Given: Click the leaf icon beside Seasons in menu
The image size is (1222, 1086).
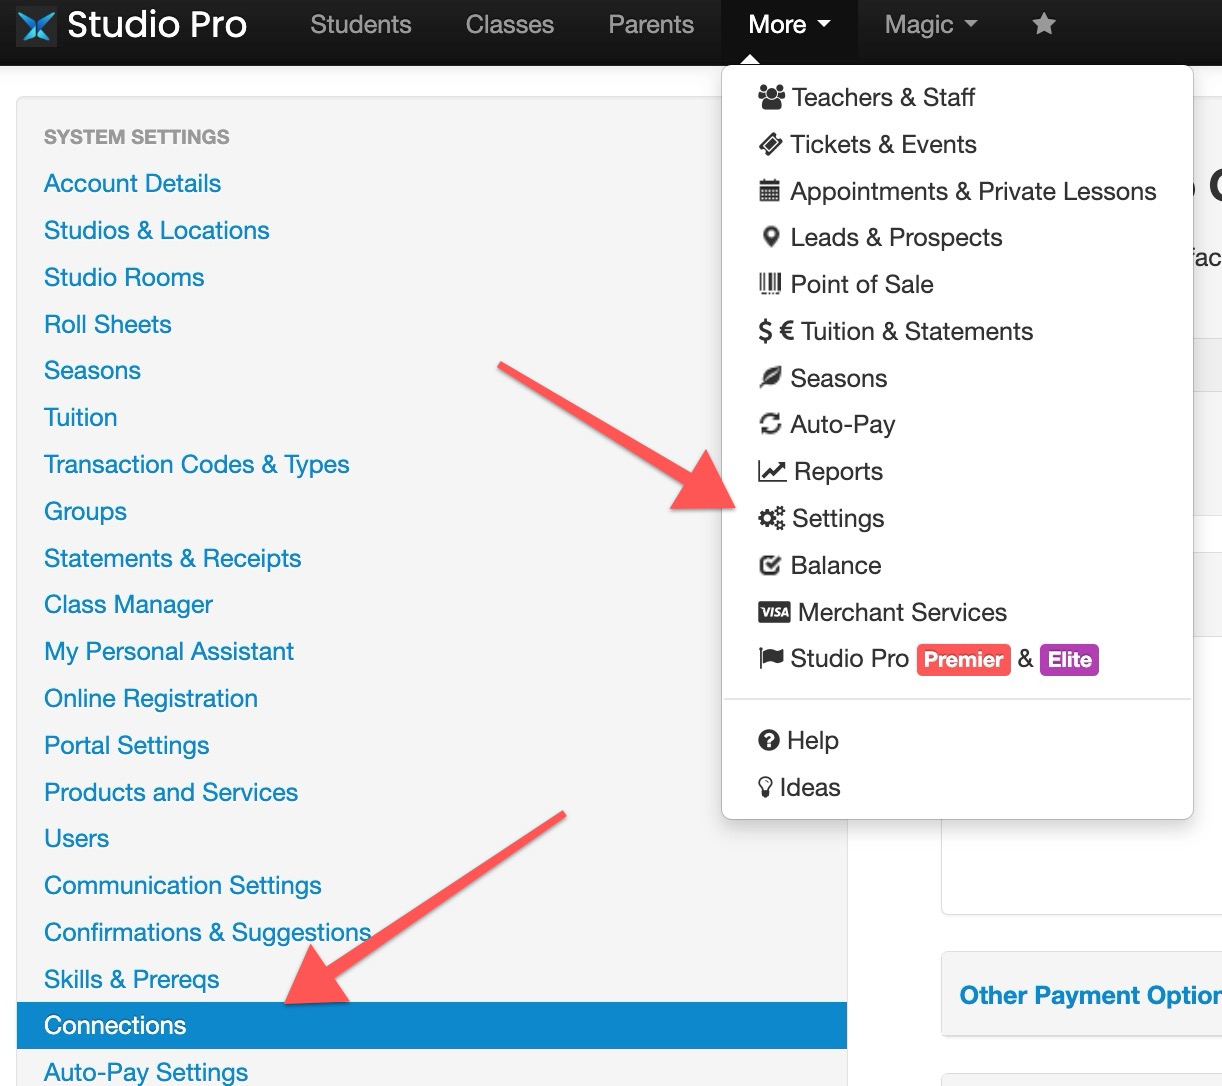Looking at the screenshot, I should (x=770, y=377).
